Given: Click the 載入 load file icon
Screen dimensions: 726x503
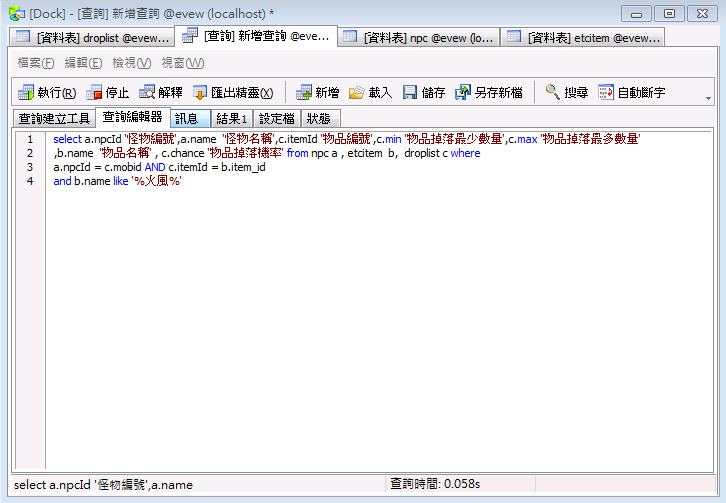Looking at the screenshot, I should click(357, 93).
